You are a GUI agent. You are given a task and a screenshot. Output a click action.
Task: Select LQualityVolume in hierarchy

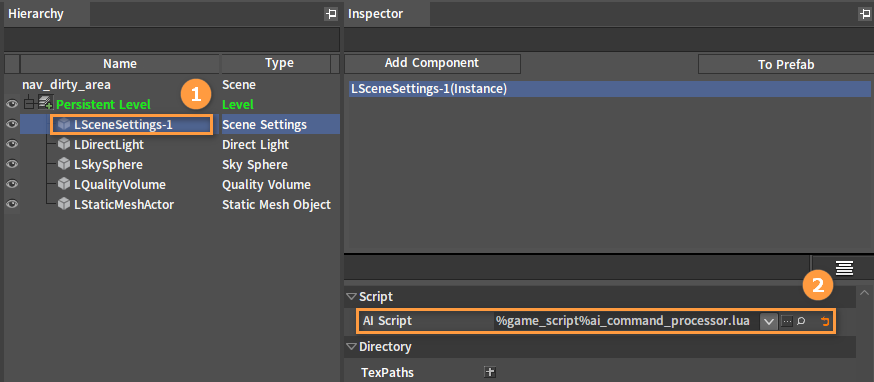119,185
